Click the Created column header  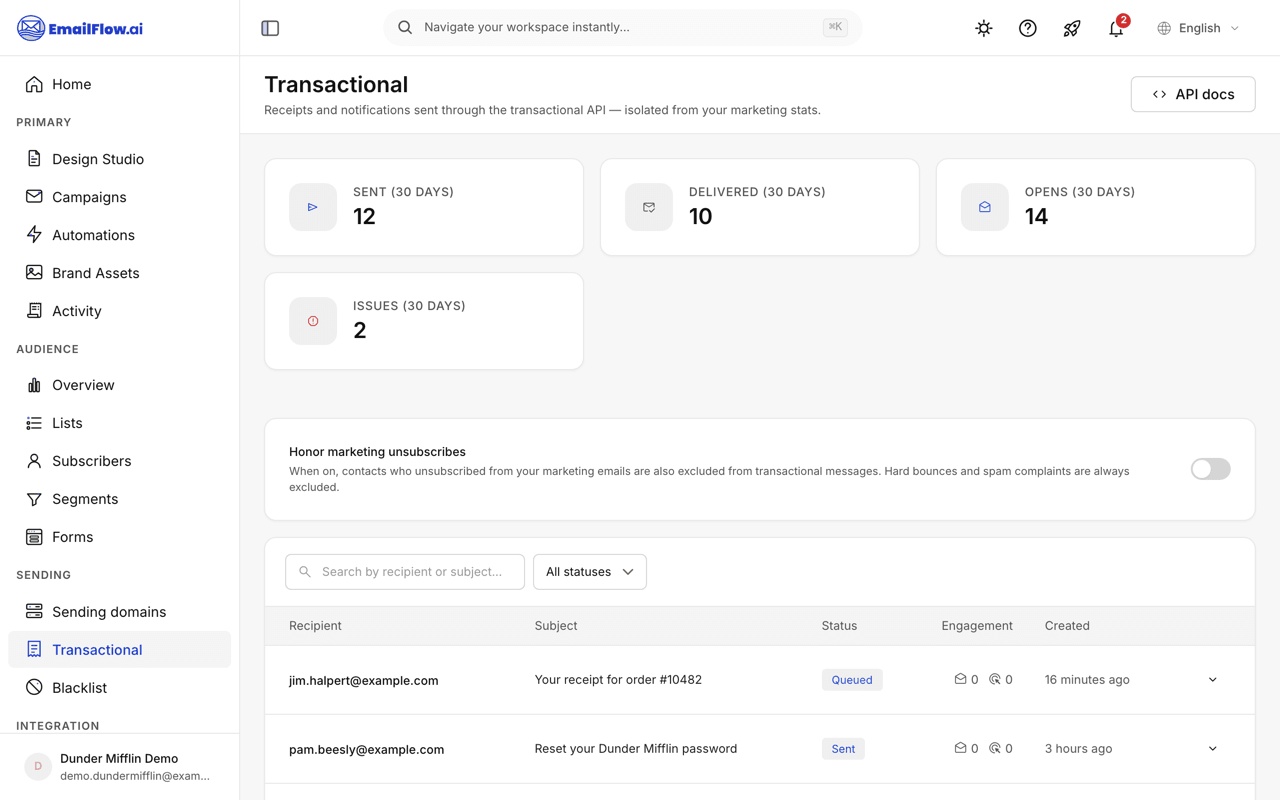(1067, 626)
